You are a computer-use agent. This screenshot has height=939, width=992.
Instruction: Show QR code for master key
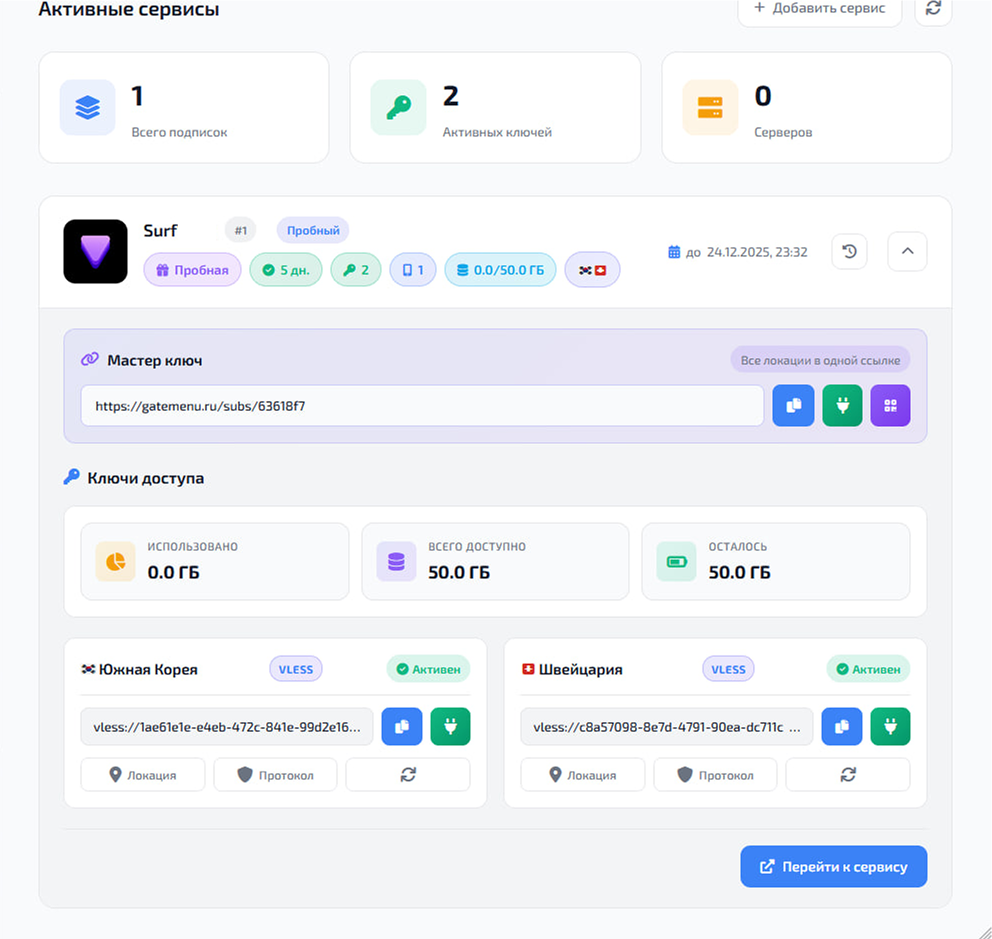pyautogui.click(x=890, y=406)
